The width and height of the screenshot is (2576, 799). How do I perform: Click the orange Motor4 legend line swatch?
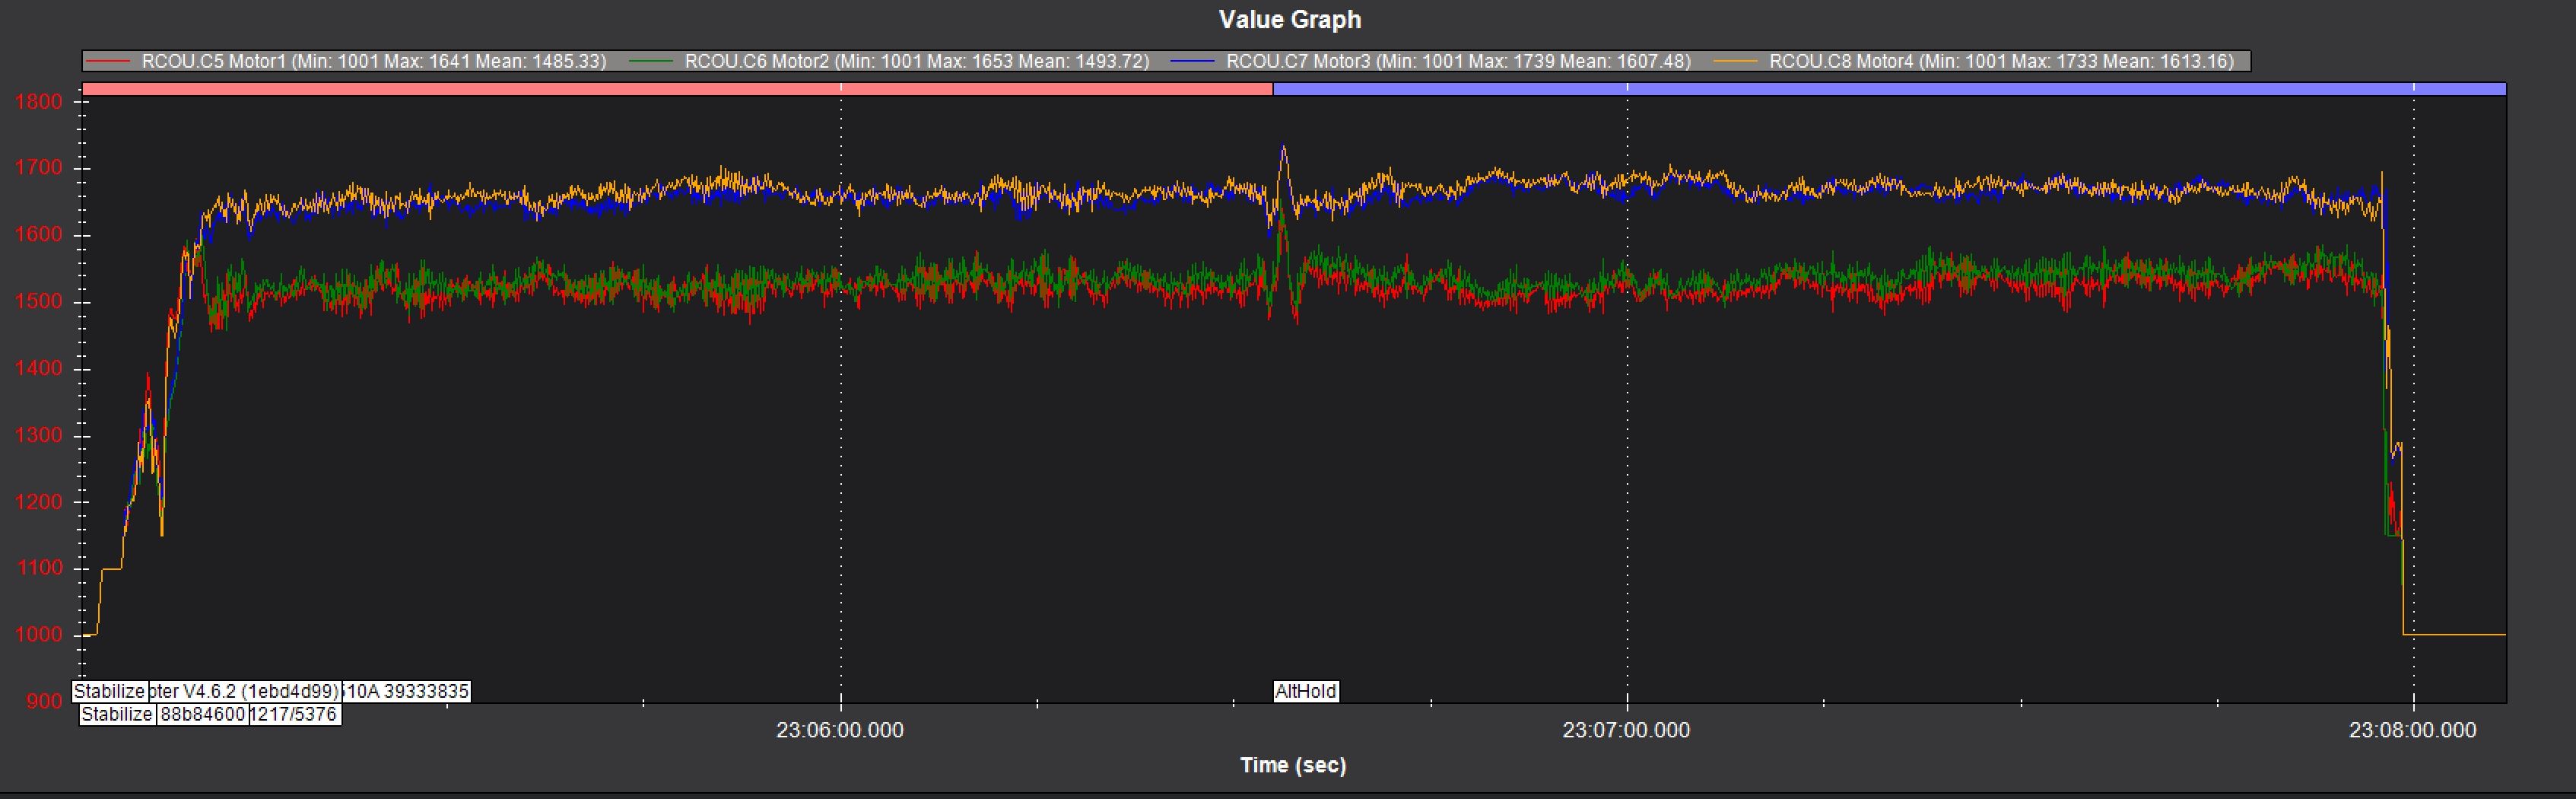pyautogui.click(x=1735, y=62)
